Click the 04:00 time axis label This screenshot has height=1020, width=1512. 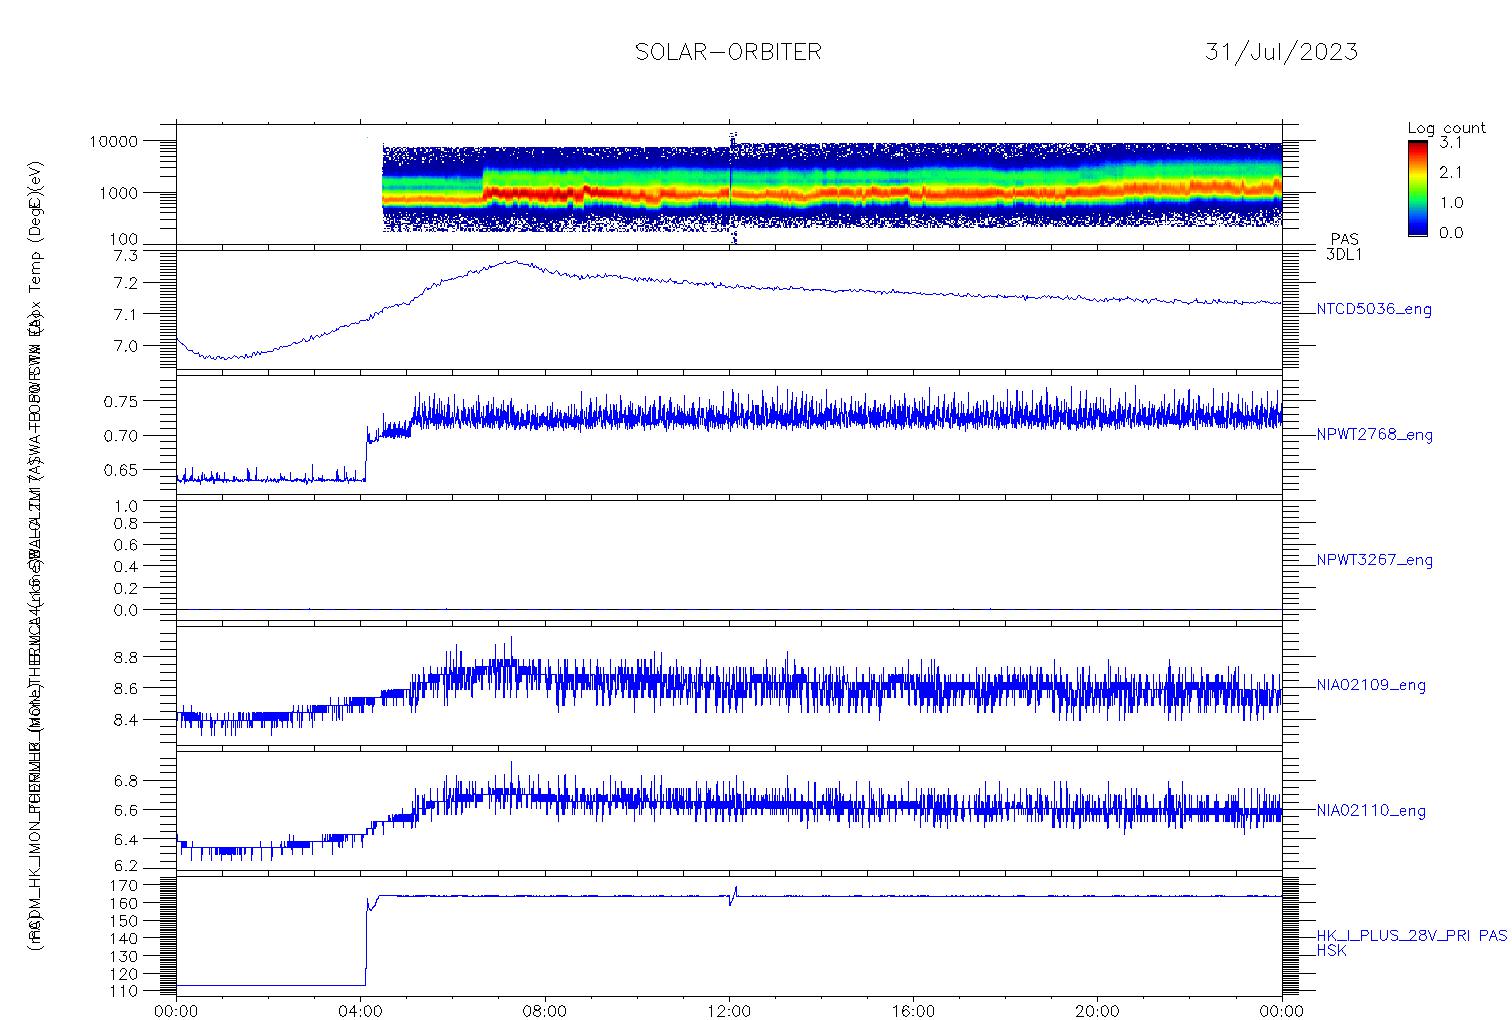tap(361, 1010)
